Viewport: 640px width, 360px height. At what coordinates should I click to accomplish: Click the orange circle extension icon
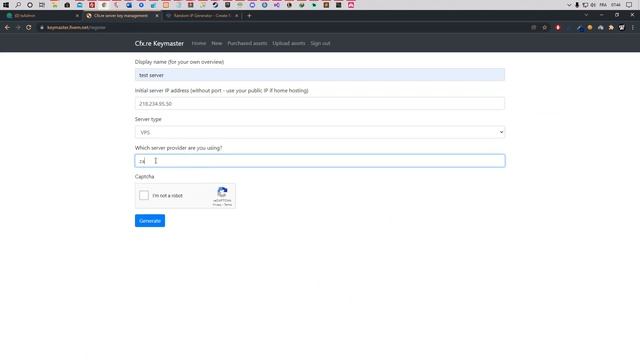590,27
